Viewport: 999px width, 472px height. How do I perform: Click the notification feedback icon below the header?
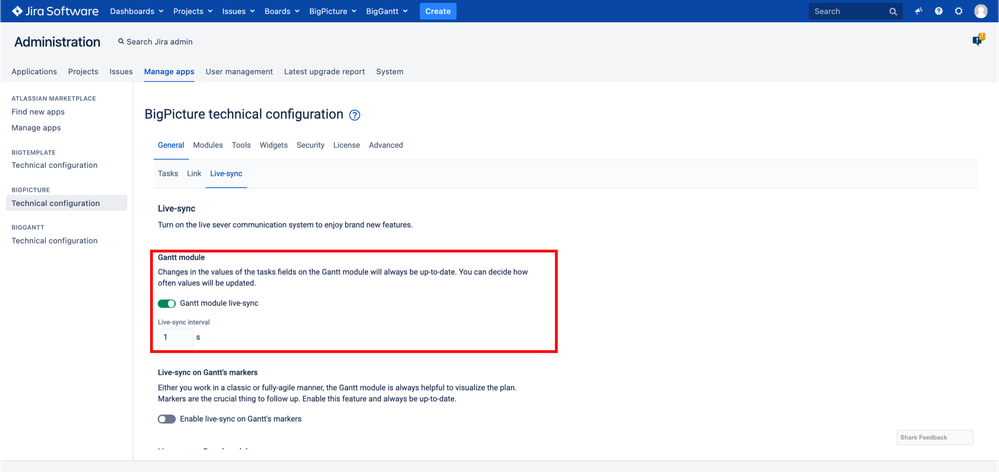[978, 40]
